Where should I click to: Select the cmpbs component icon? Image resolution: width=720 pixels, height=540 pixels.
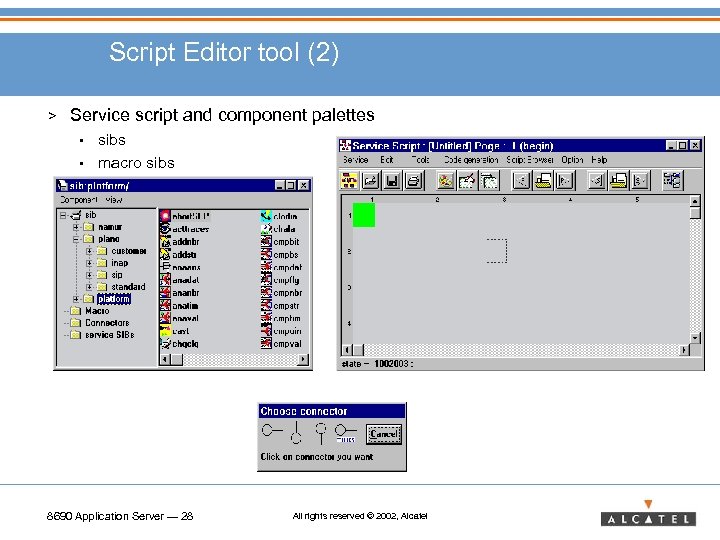tap(266, 254)
